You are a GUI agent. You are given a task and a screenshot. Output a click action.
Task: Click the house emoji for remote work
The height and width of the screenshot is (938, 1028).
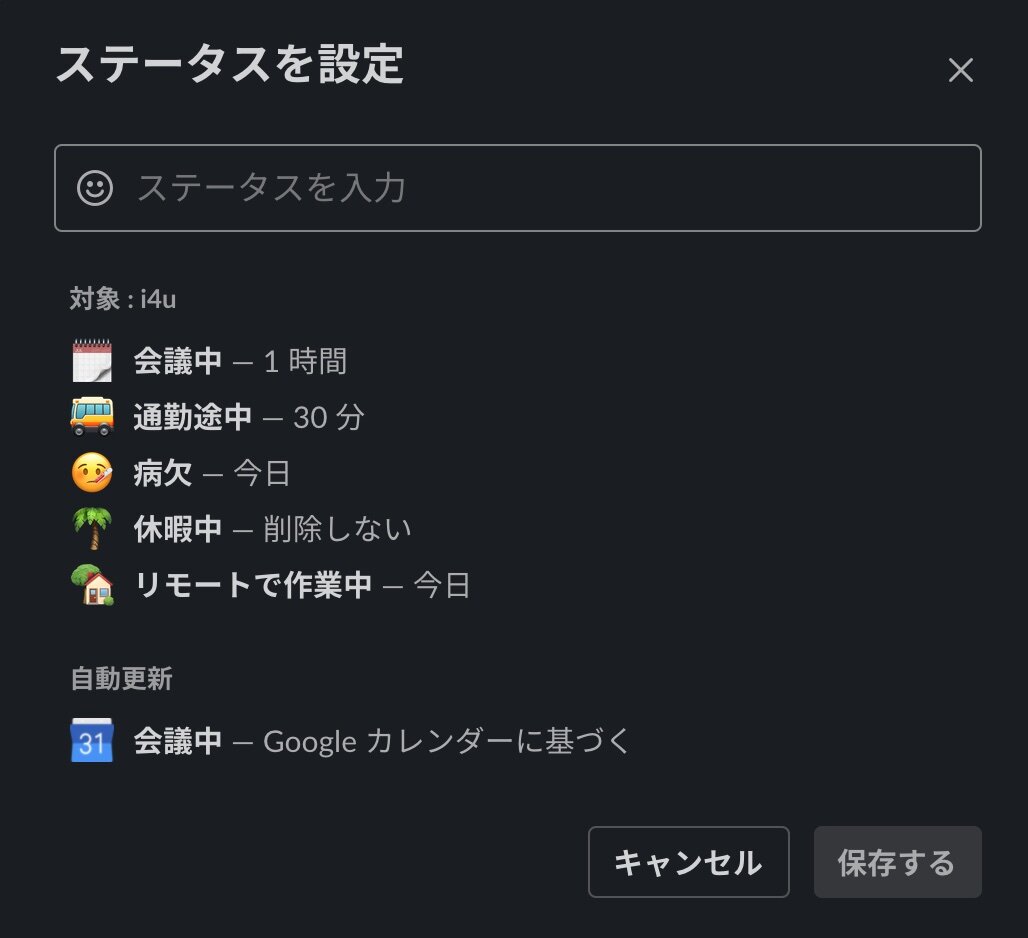click(x=92, y=585)
